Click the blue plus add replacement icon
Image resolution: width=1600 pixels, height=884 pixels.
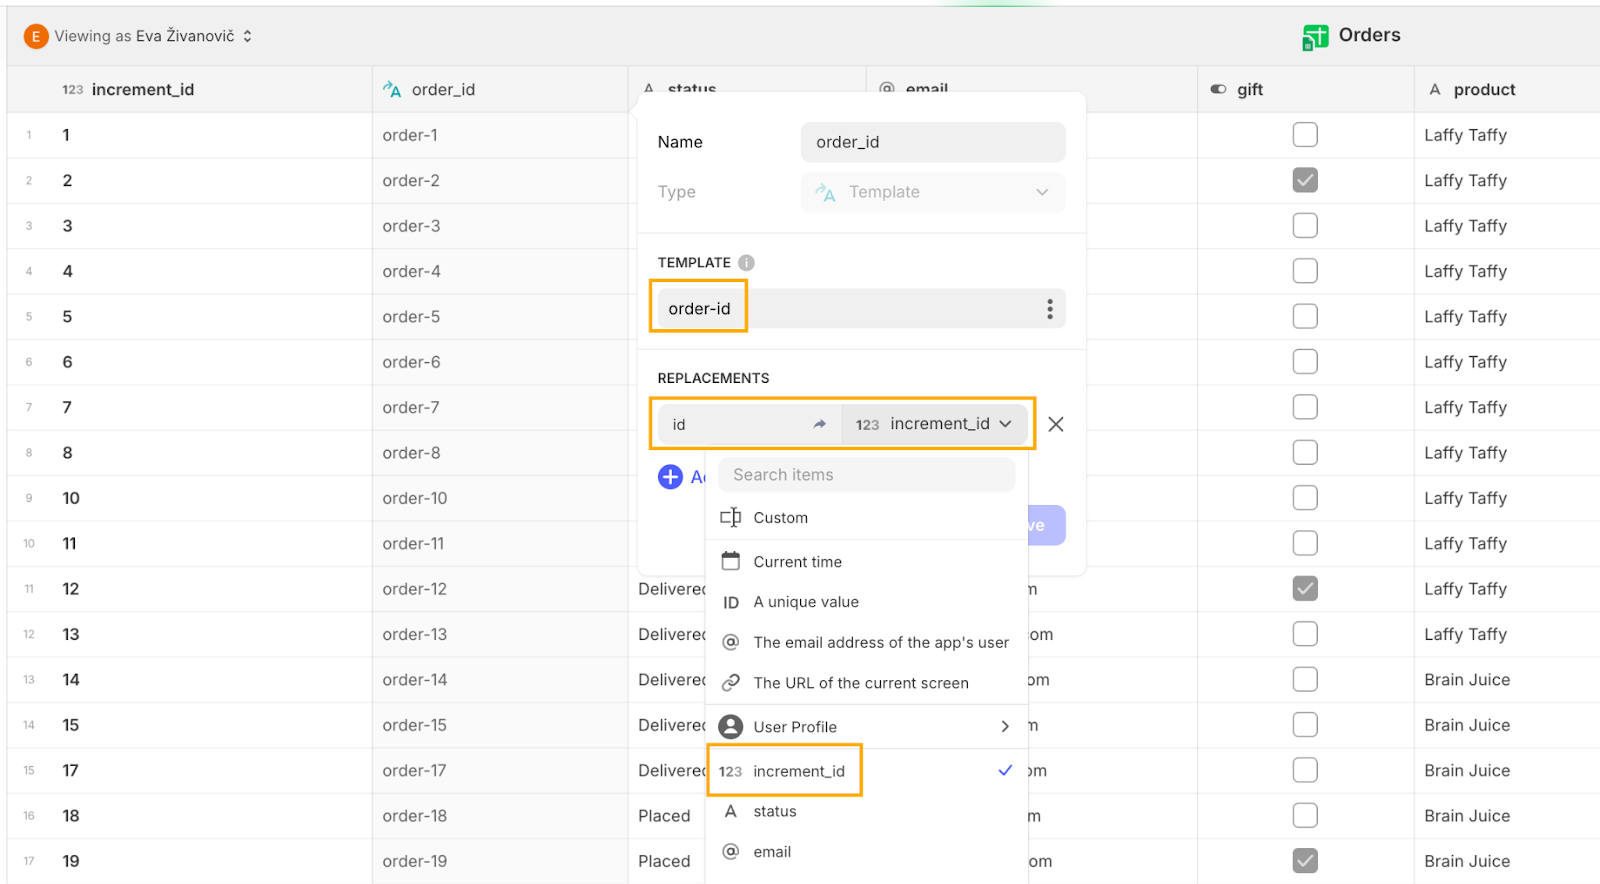coord(670,477)
